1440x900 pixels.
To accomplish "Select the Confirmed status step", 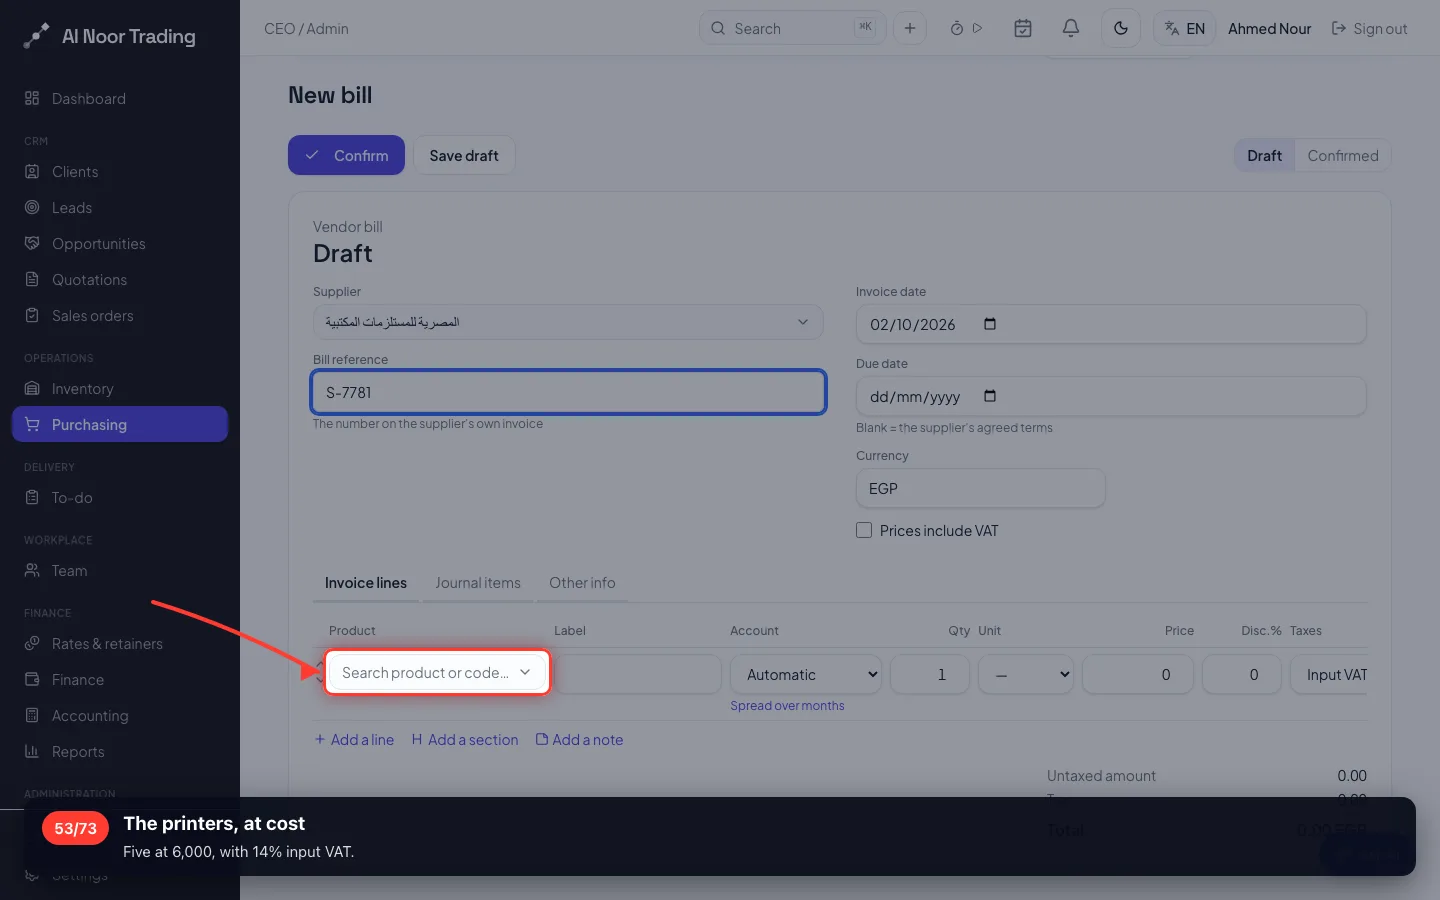I will tap(1342, 155).
